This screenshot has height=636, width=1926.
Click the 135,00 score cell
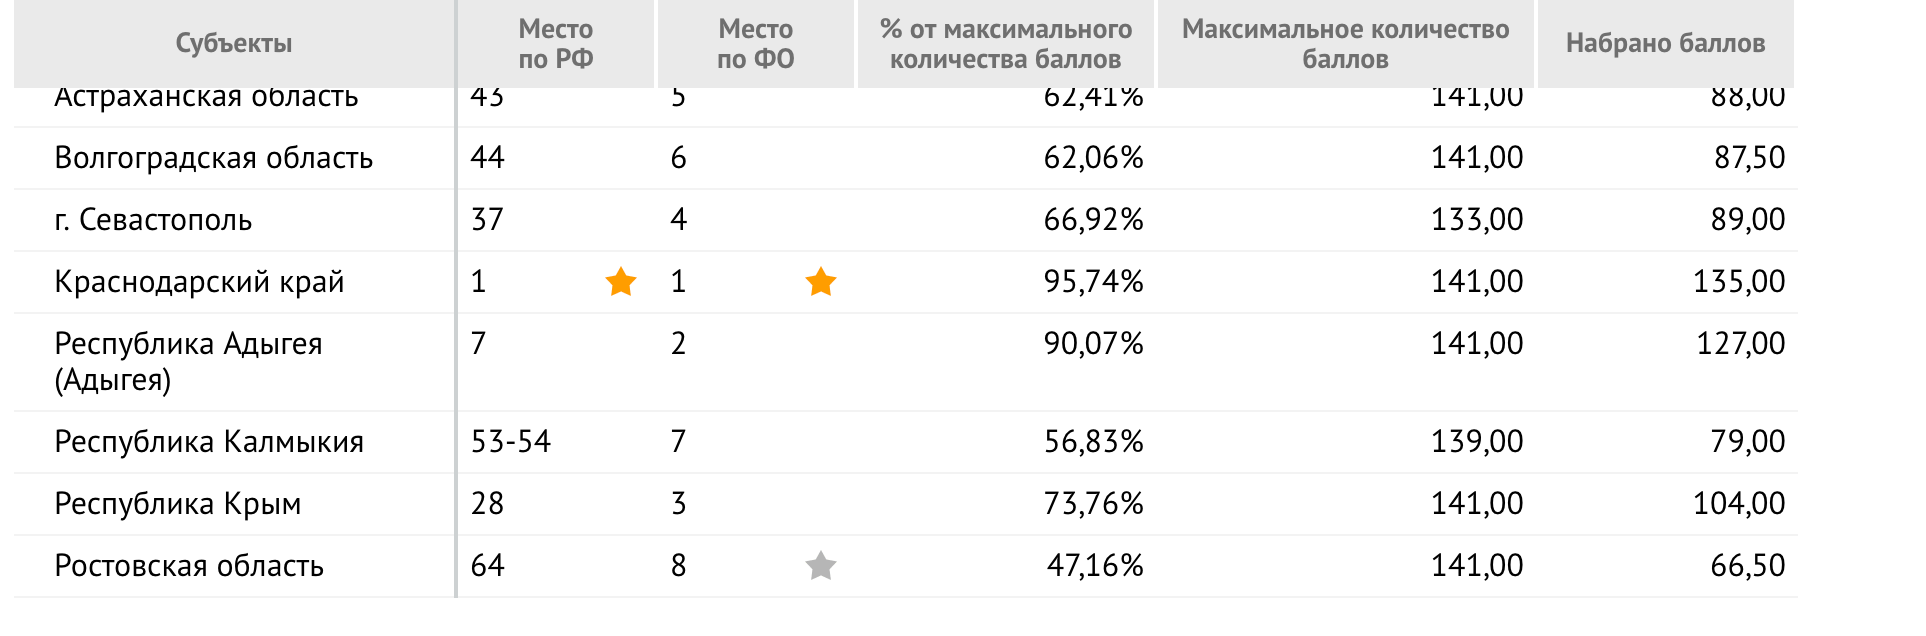tap(1738, 282)
